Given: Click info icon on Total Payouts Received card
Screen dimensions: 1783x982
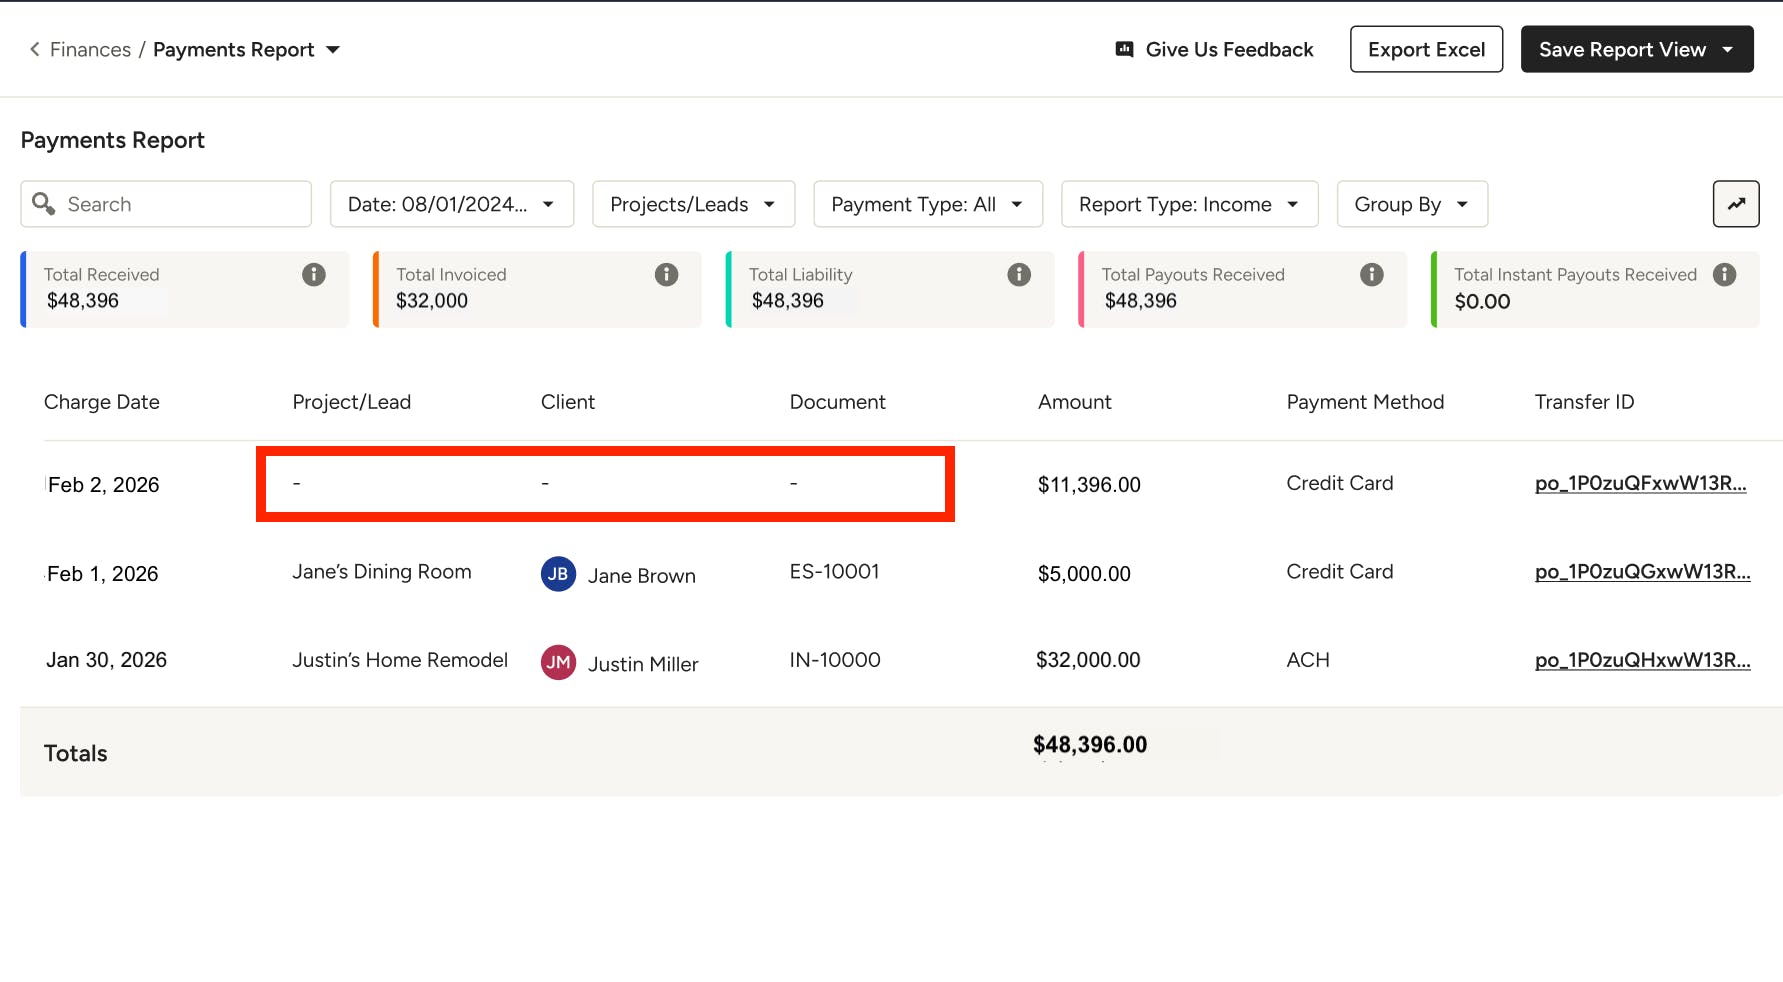Looking at the screenshot, I should 1372,274.
